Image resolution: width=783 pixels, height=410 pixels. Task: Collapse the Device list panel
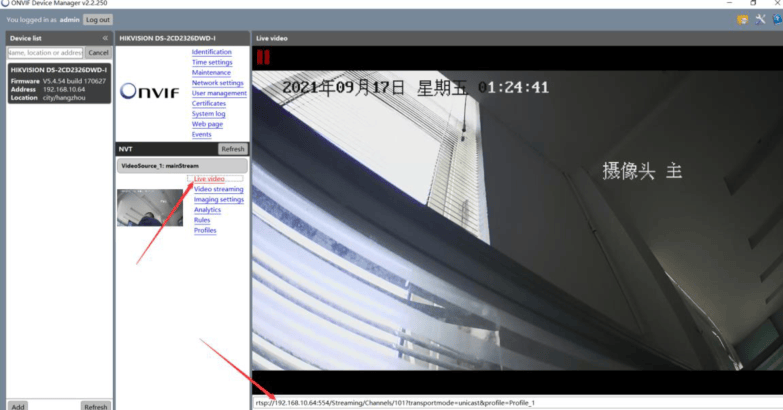tap(105, 38)
